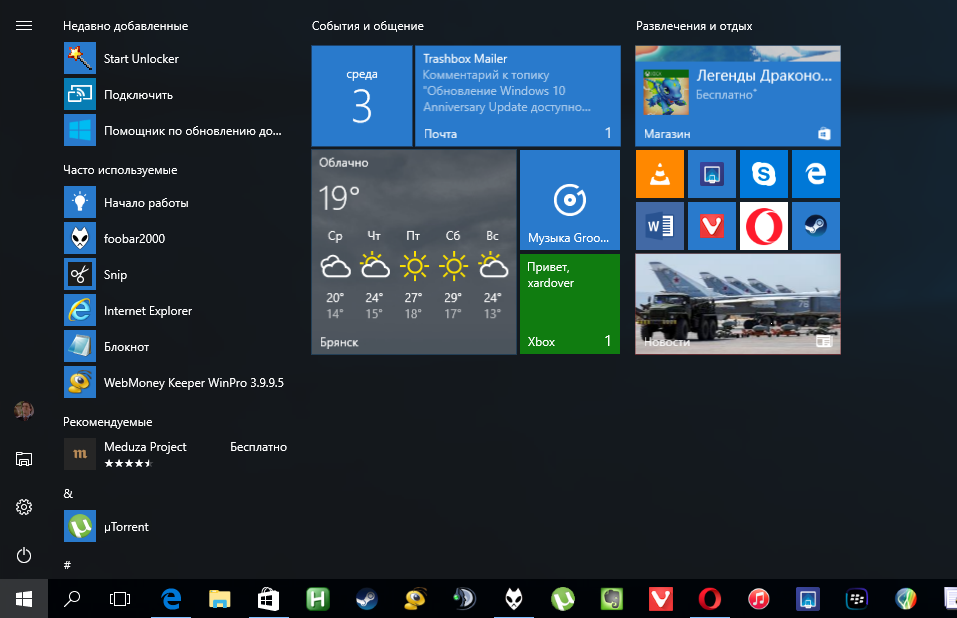Open WebMoney icon on the taskbar

coord(416,599)
